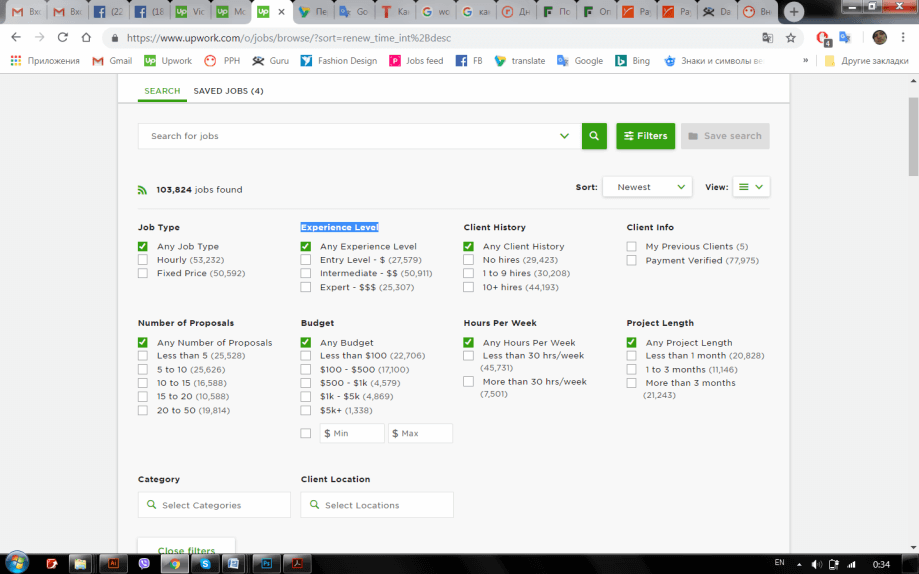Click the translate page icon in address bar
The image size is (919, 574).
(767, 38)
